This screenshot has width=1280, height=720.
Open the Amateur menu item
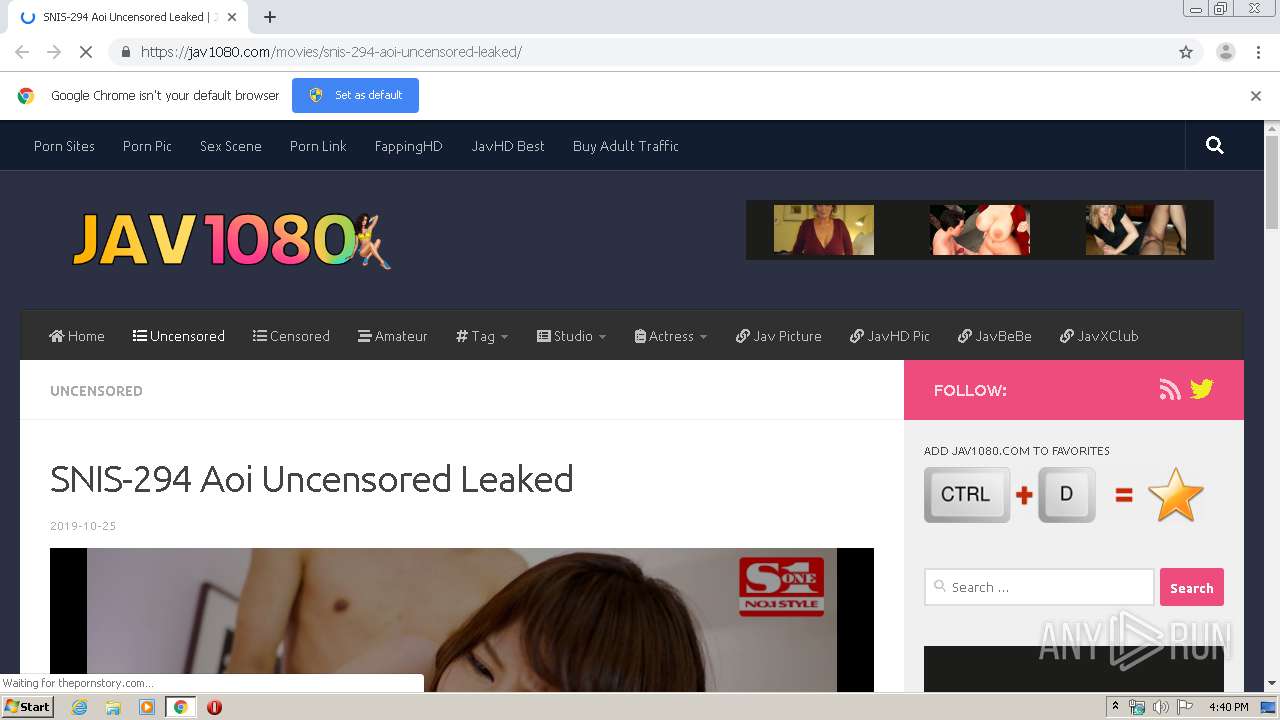point(393,336)
